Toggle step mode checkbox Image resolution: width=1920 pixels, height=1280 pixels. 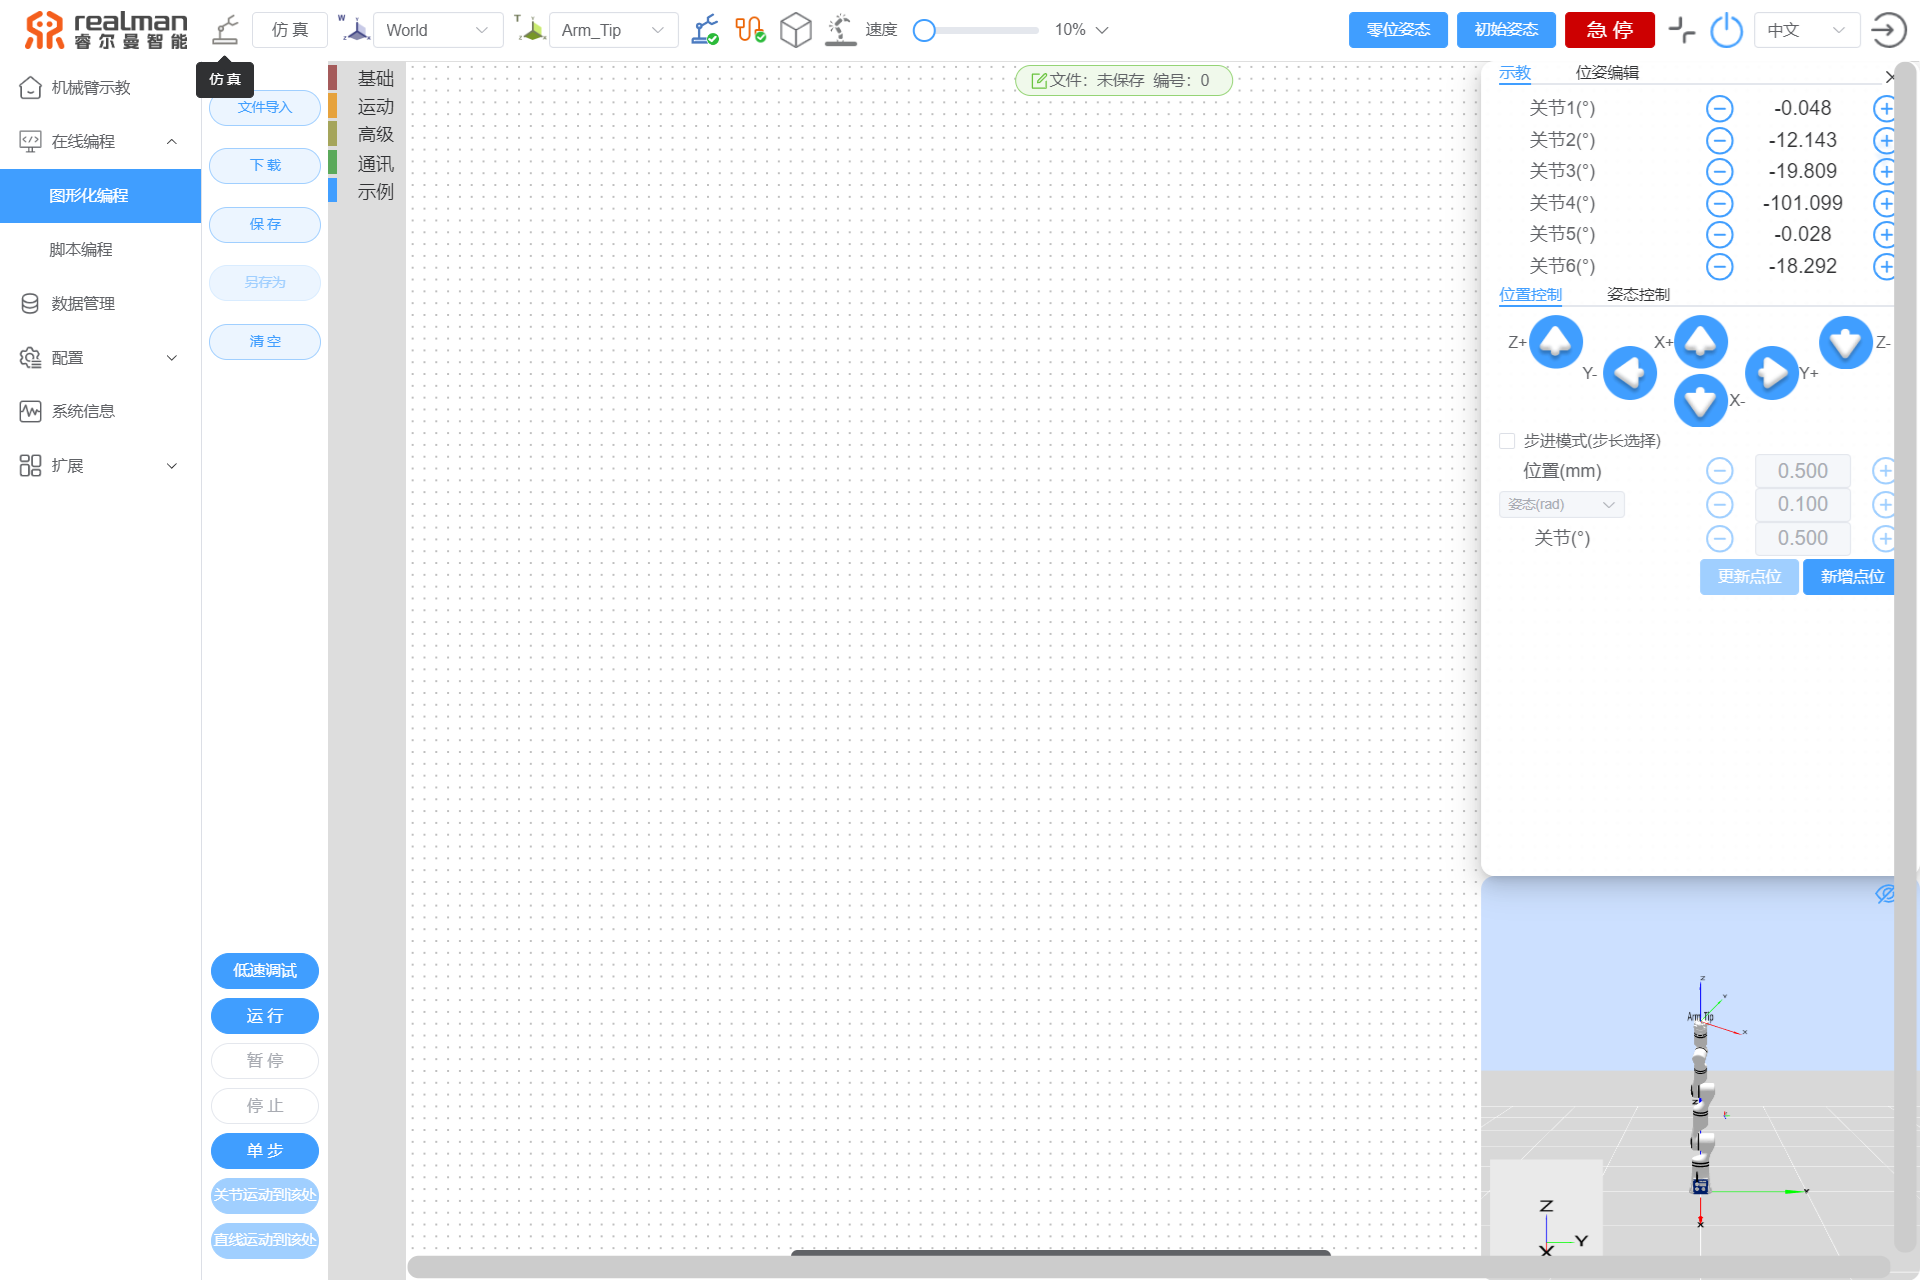pyautogui.click(x=1510, y=440)
